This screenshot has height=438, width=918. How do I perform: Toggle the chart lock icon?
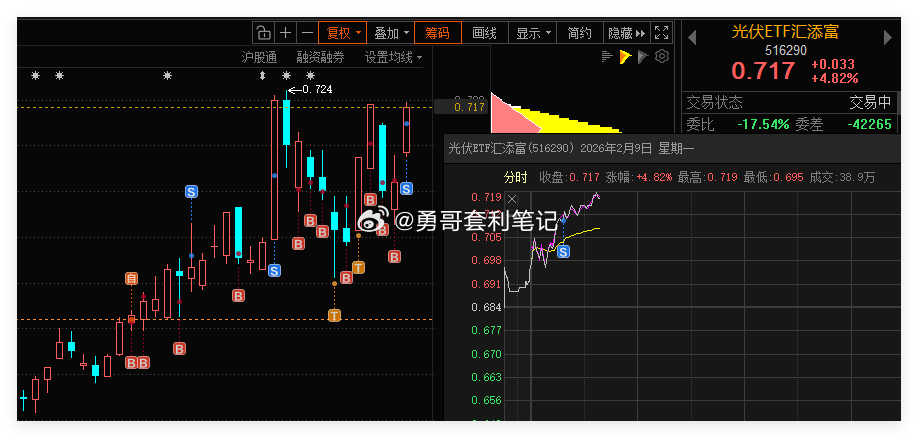tap(263, 33)
